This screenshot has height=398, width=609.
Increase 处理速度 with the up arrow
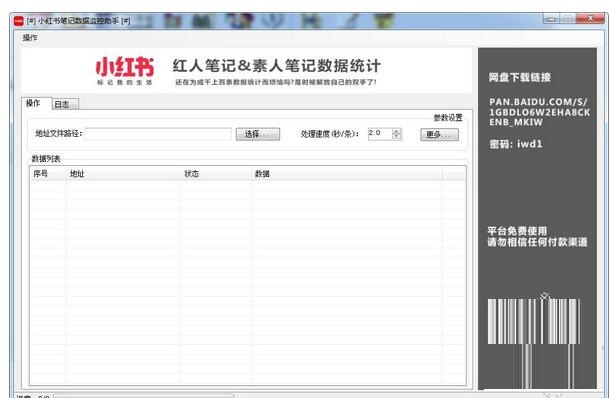pyautogui.click(x=397, y=131)
